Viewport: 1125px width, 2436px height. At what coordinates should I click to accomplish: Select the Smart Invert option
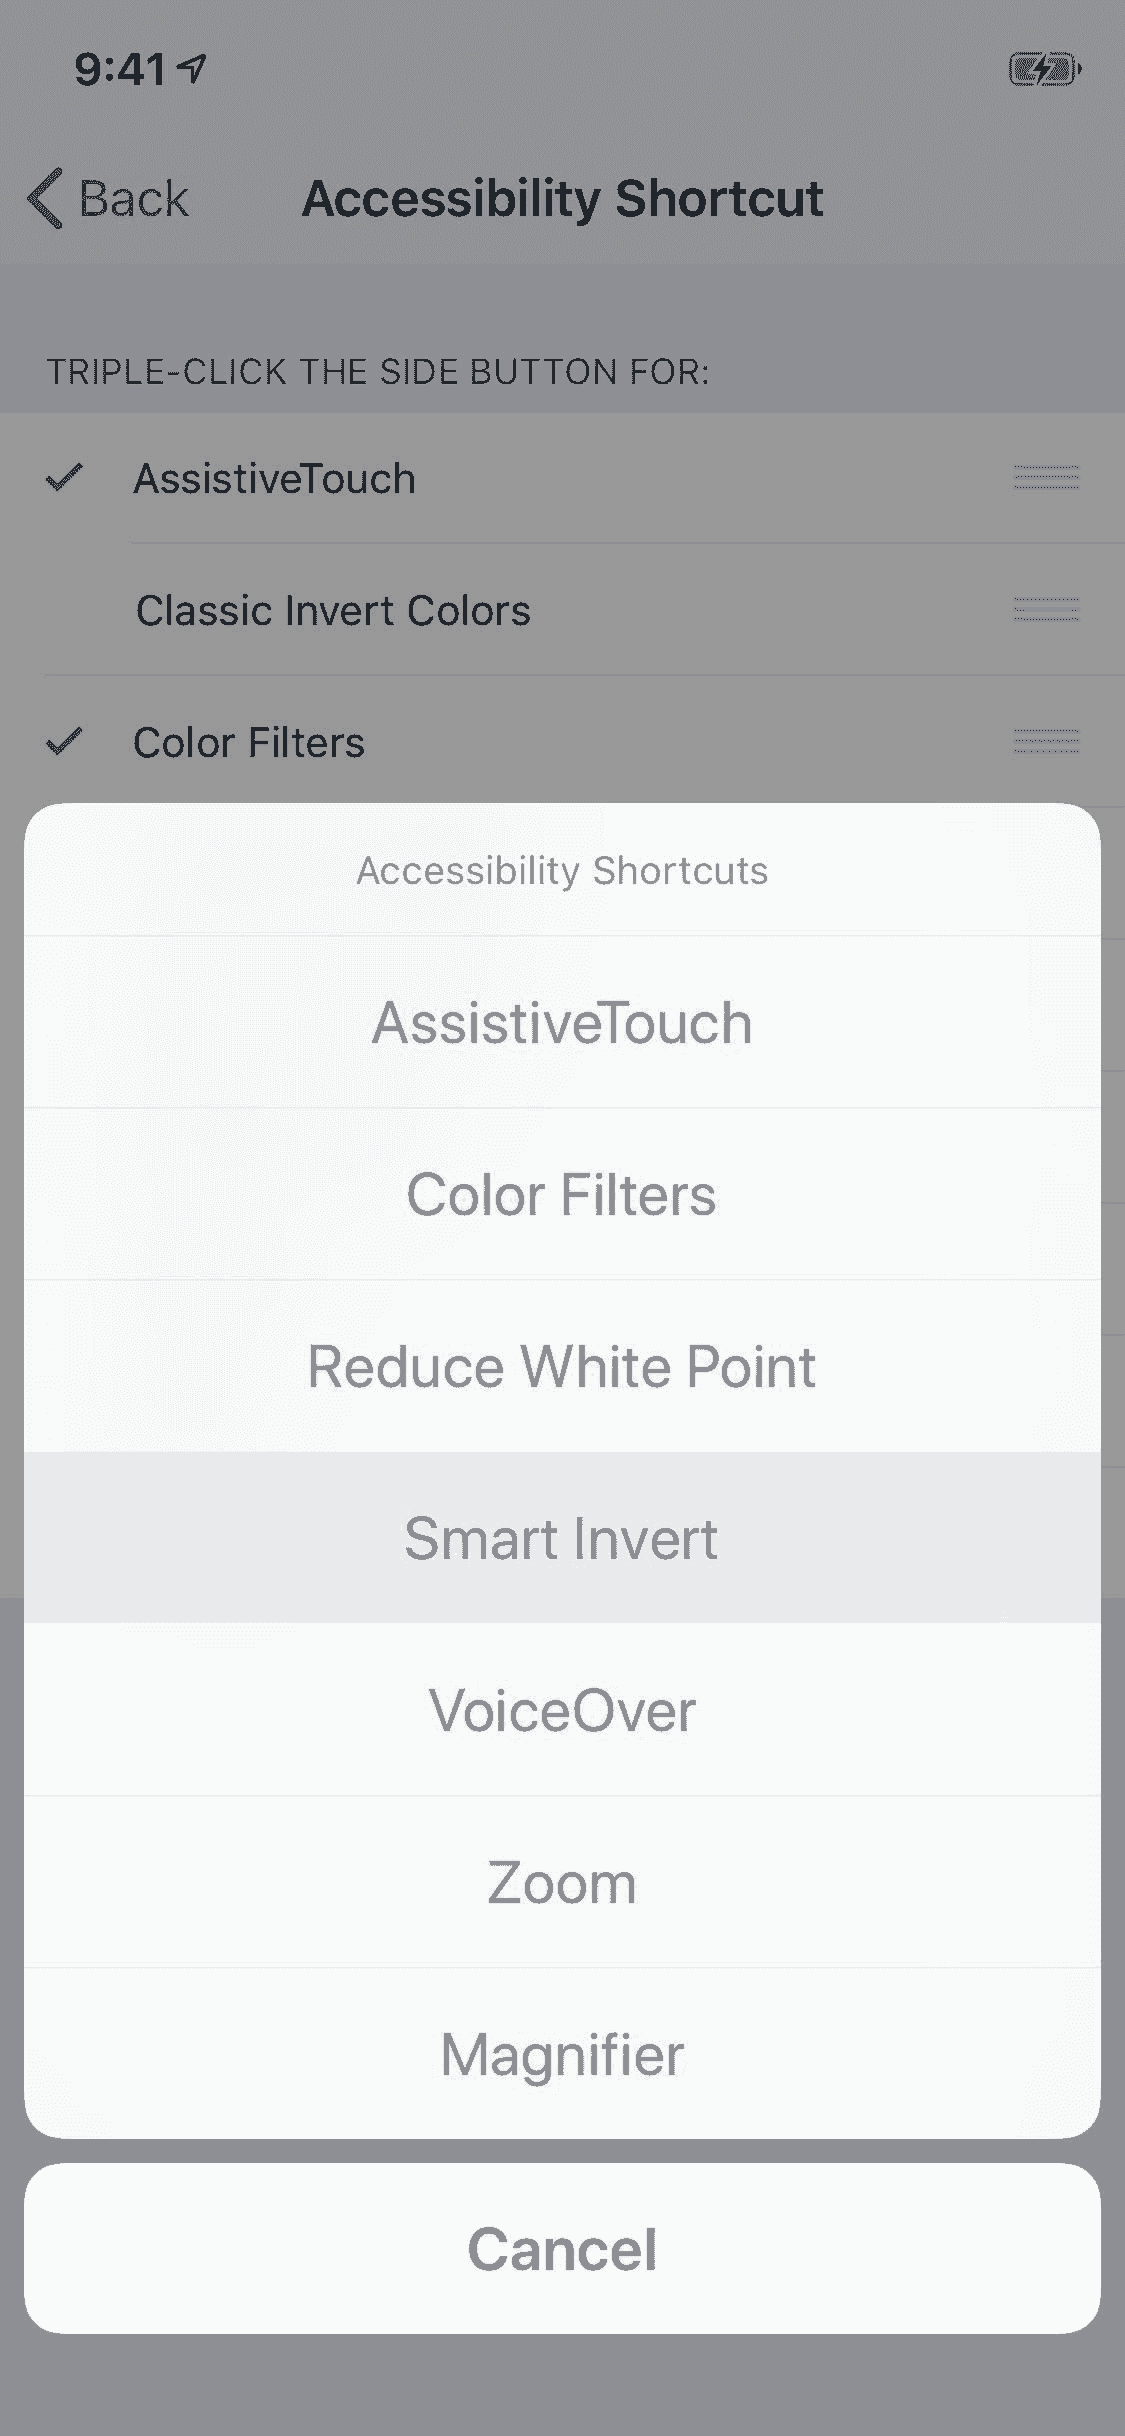(x=562, y=1538)
